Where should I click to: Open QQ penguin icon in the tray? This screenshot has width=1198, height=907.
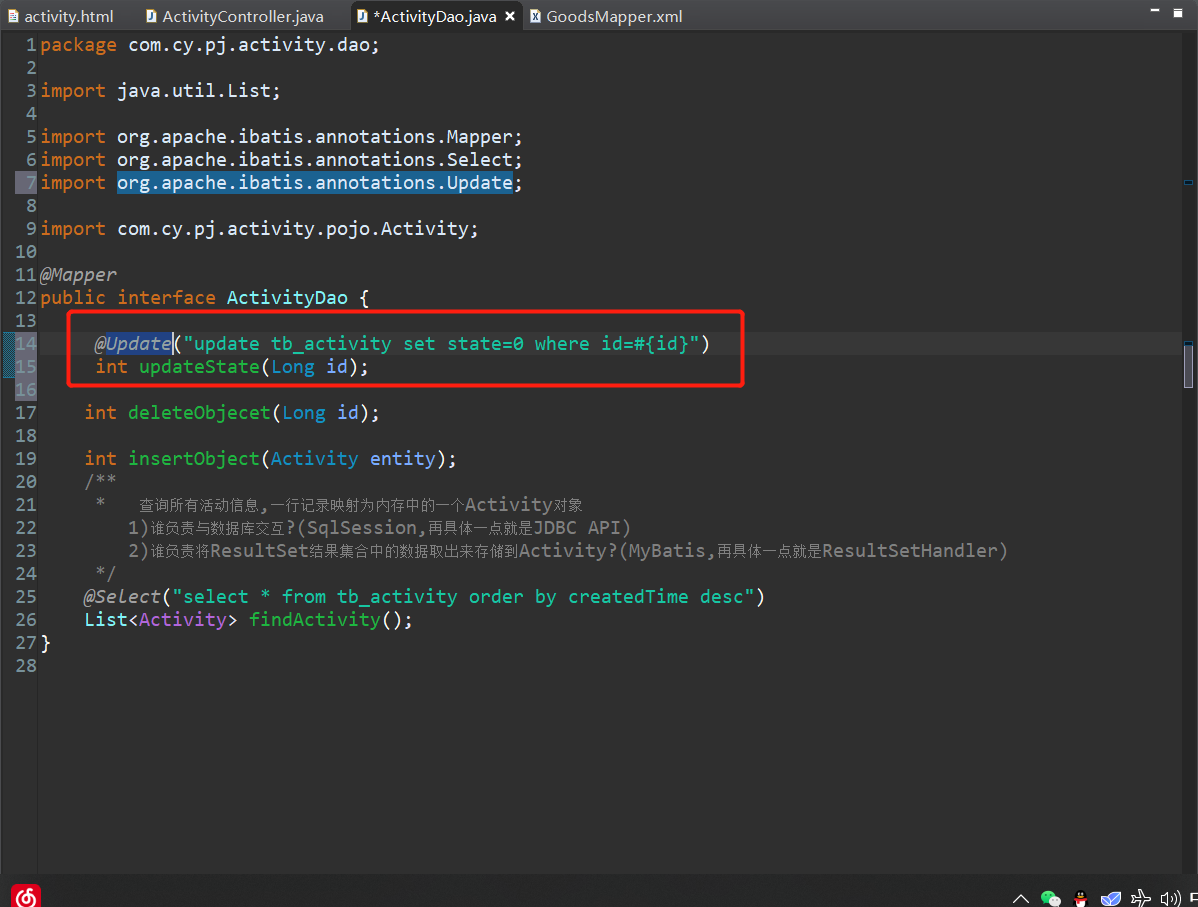[x=1080, y=899]
